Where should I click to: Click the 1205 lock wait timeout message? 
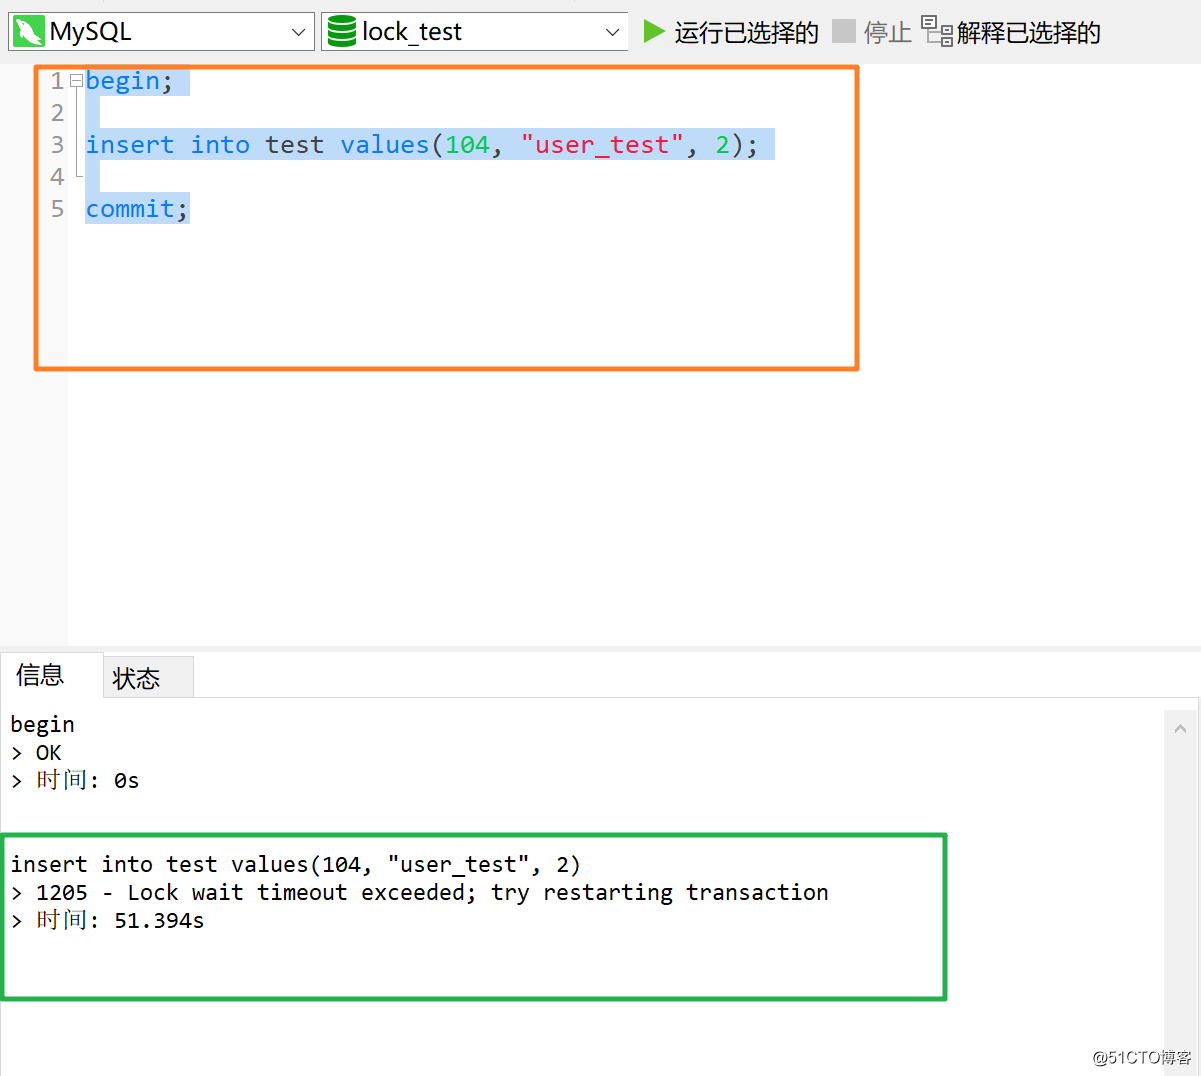[420, 892]
